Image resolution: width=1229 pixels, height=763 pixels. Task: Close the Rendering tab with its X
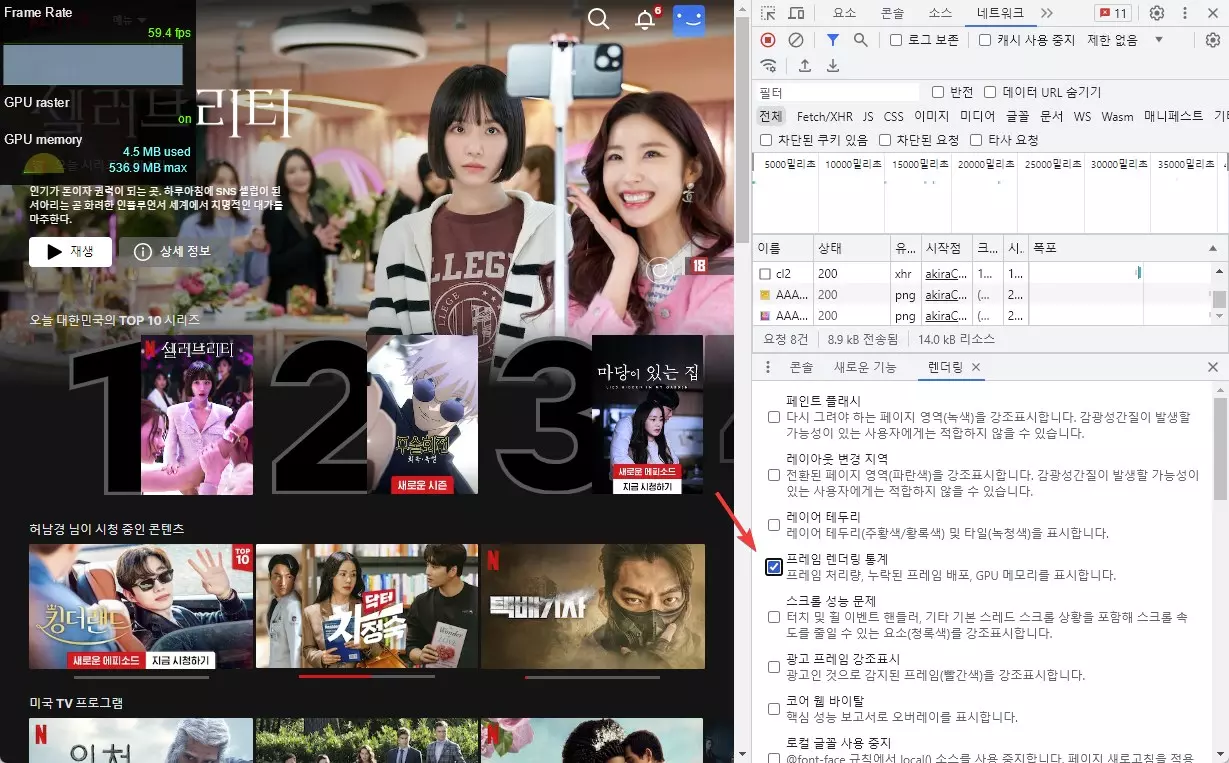tap(975, 367)
